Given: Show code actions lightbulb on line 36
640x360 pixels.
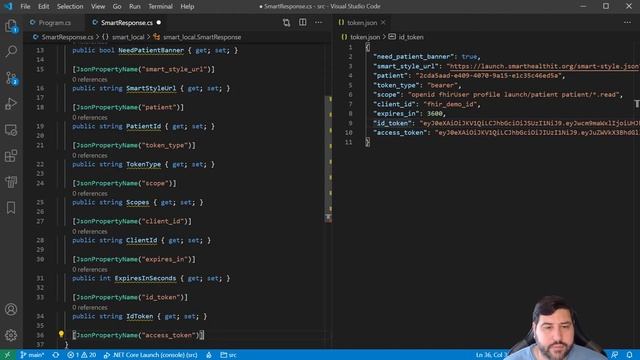Looking at the screenshot, I should coord(61,334).
